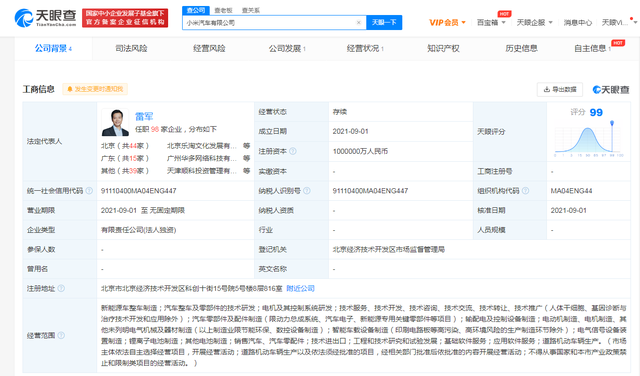Click the help icon next to 纳税人识别号
Screen dimensions: 640x376
307,191
